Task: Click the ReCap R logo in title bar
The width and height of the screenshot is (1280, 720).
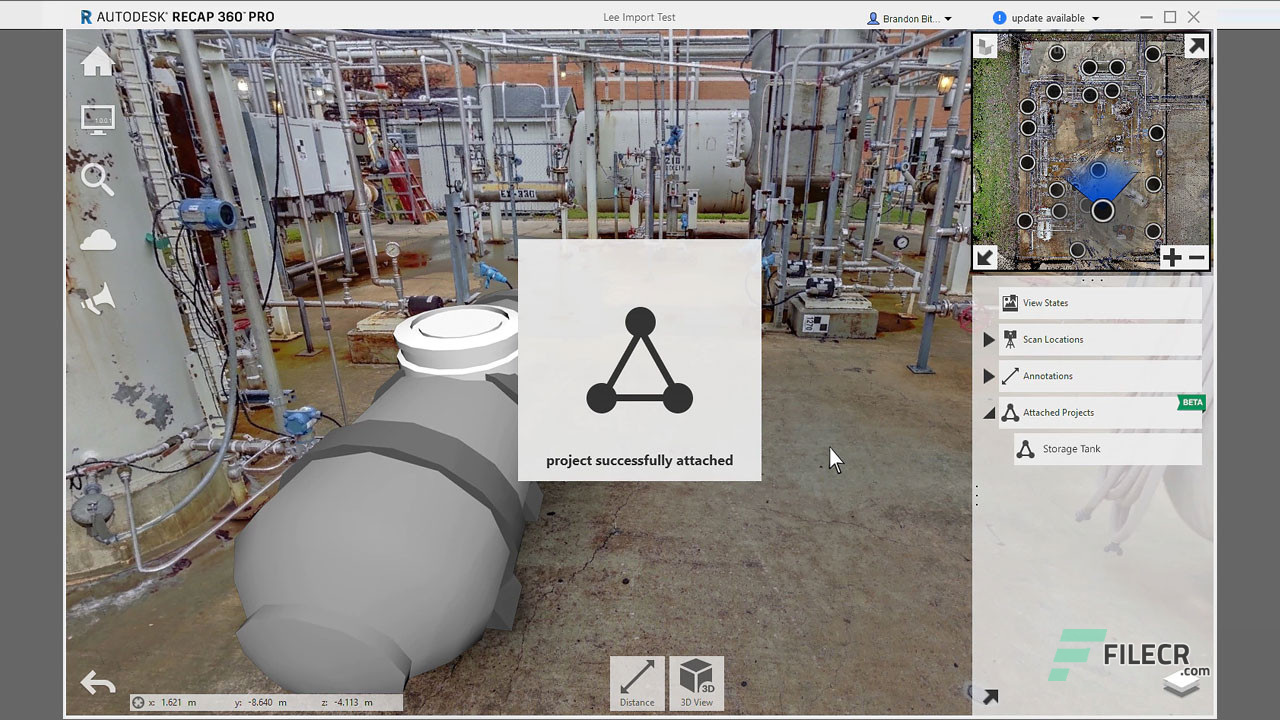Action: coord(87,17)
